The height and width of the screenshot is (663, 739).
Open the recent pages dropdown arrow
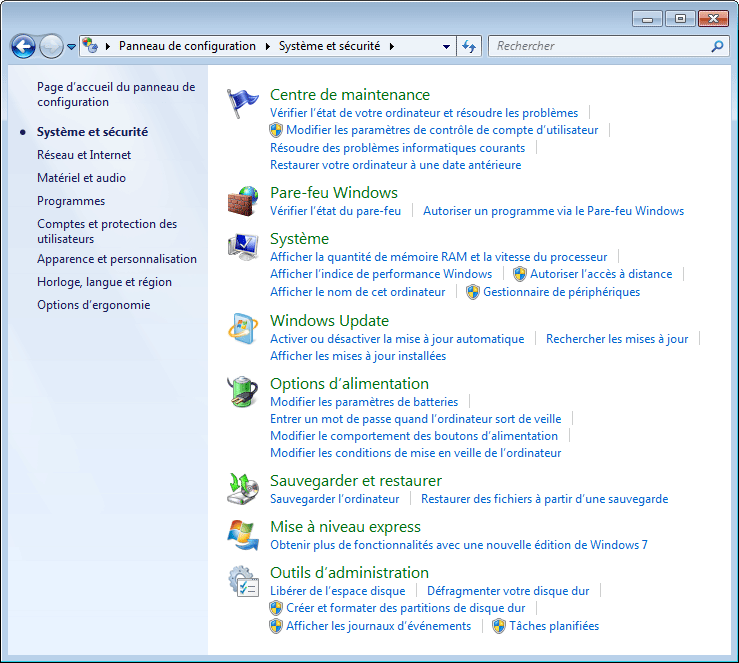point(72,47)
